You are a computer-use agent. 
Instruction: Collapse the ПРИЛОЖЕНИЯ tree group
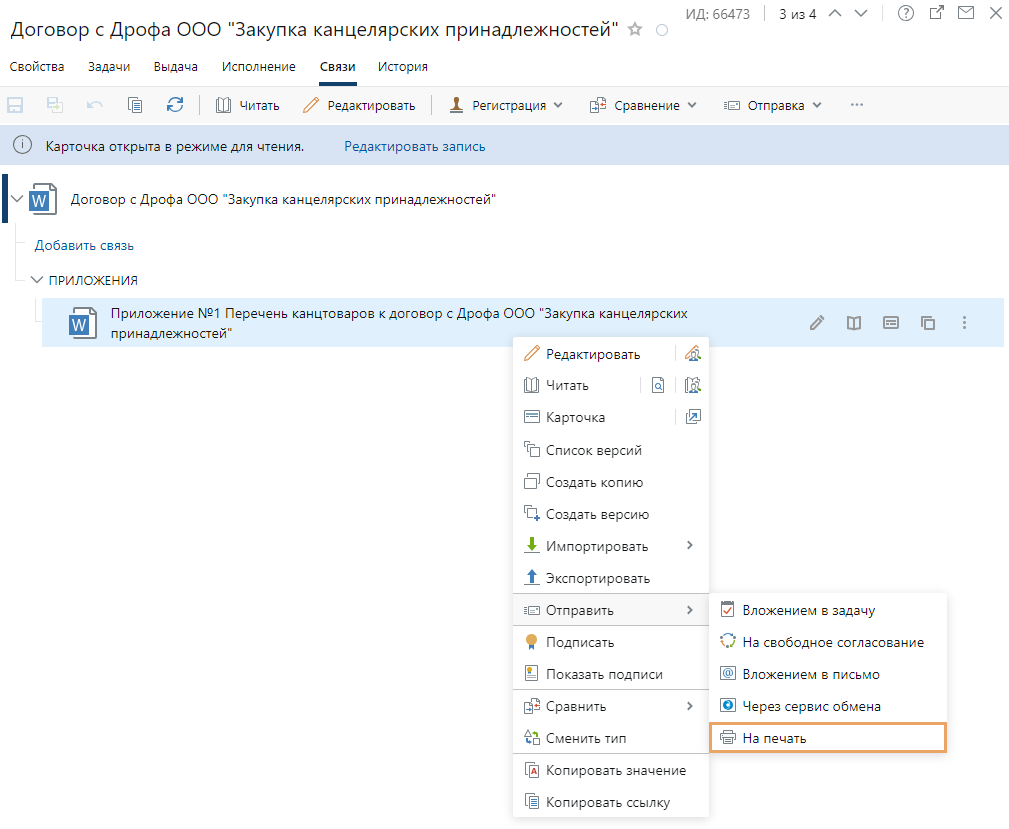tap(37, 280)
